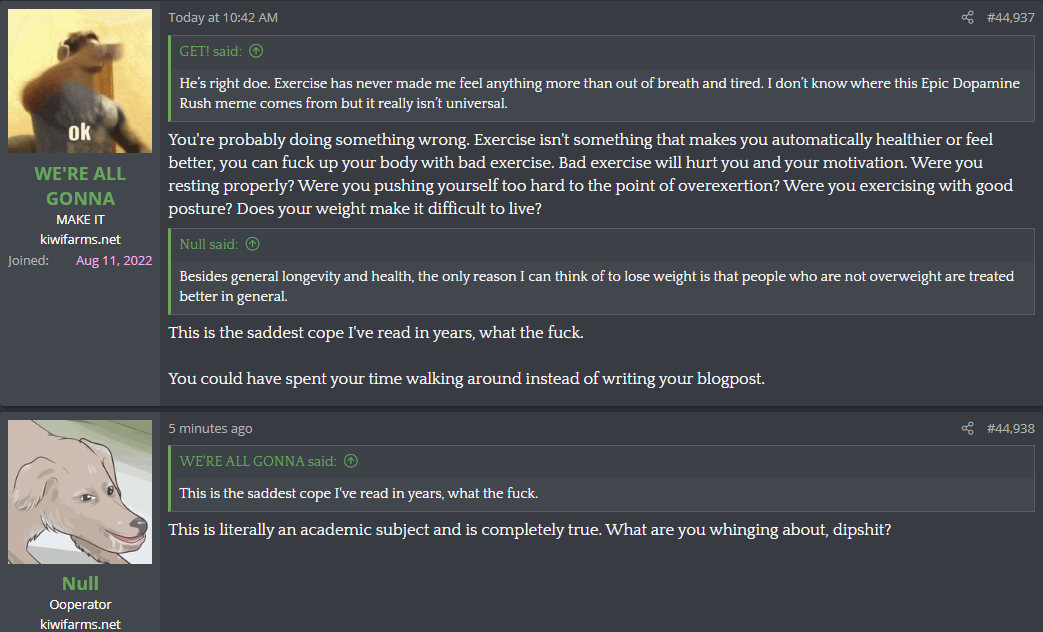Click 'Null said:' quote header text

(210, 244)
